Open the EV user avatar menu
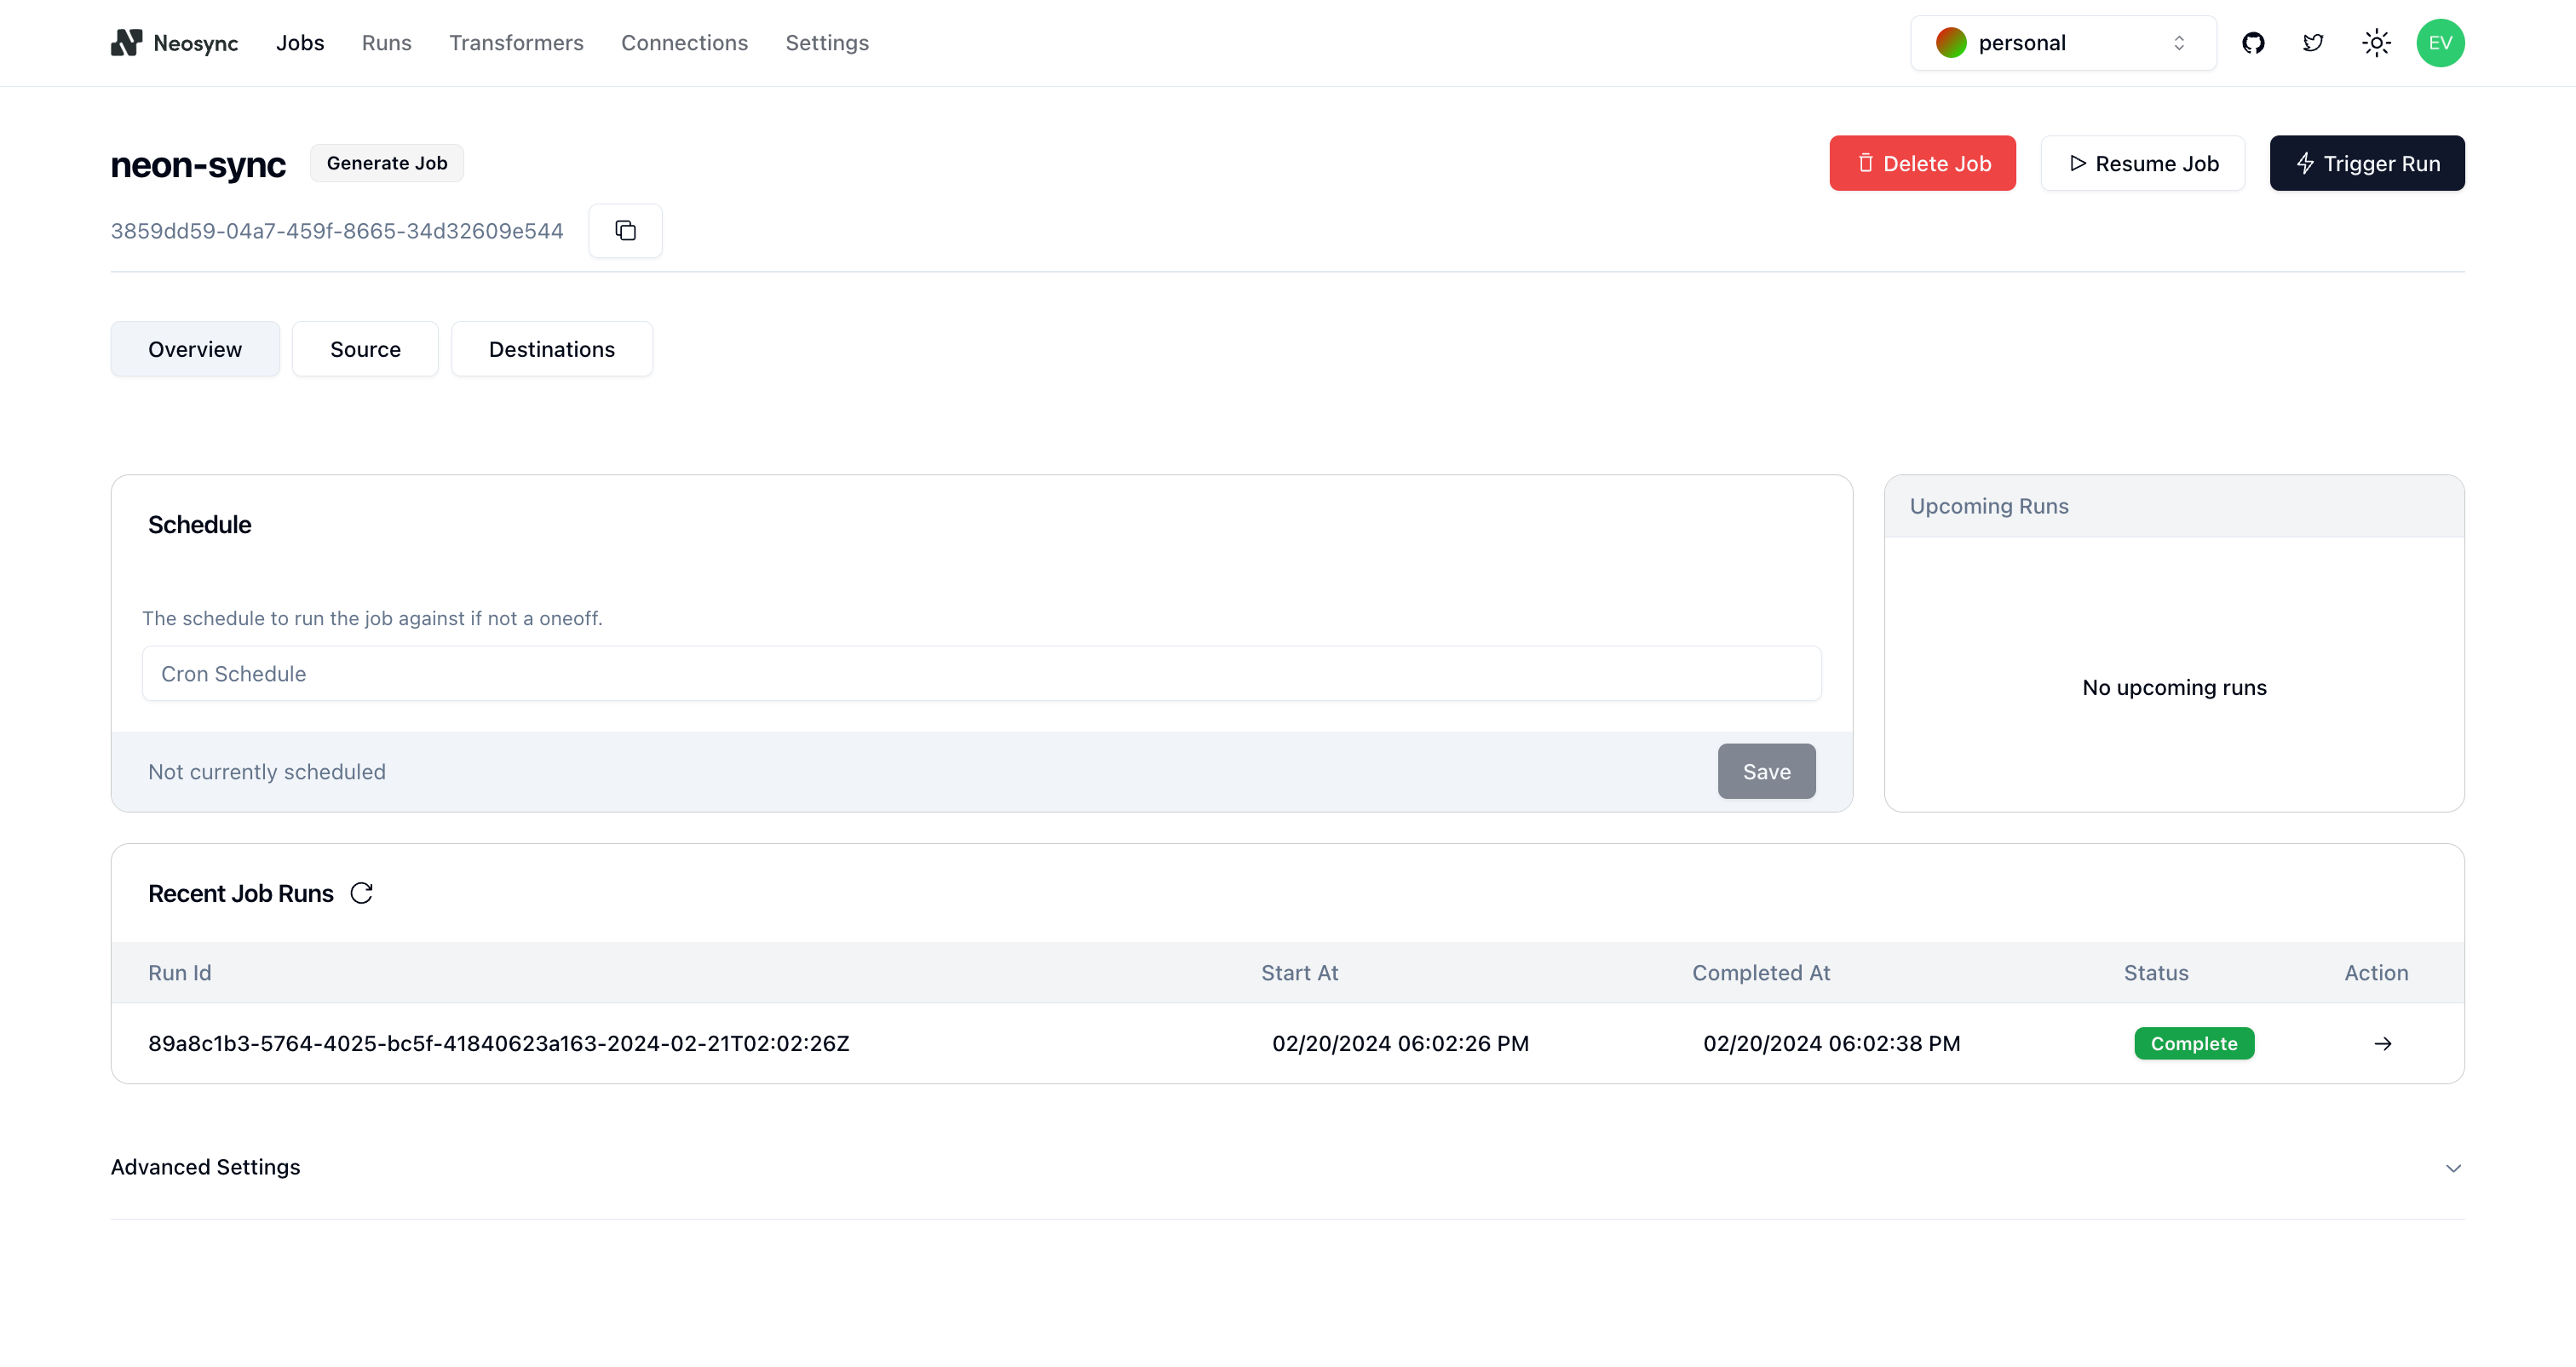Image resolution: width=2576 pixels, height=1367 pixels. pyautogui.click(x=2440, y=43)
